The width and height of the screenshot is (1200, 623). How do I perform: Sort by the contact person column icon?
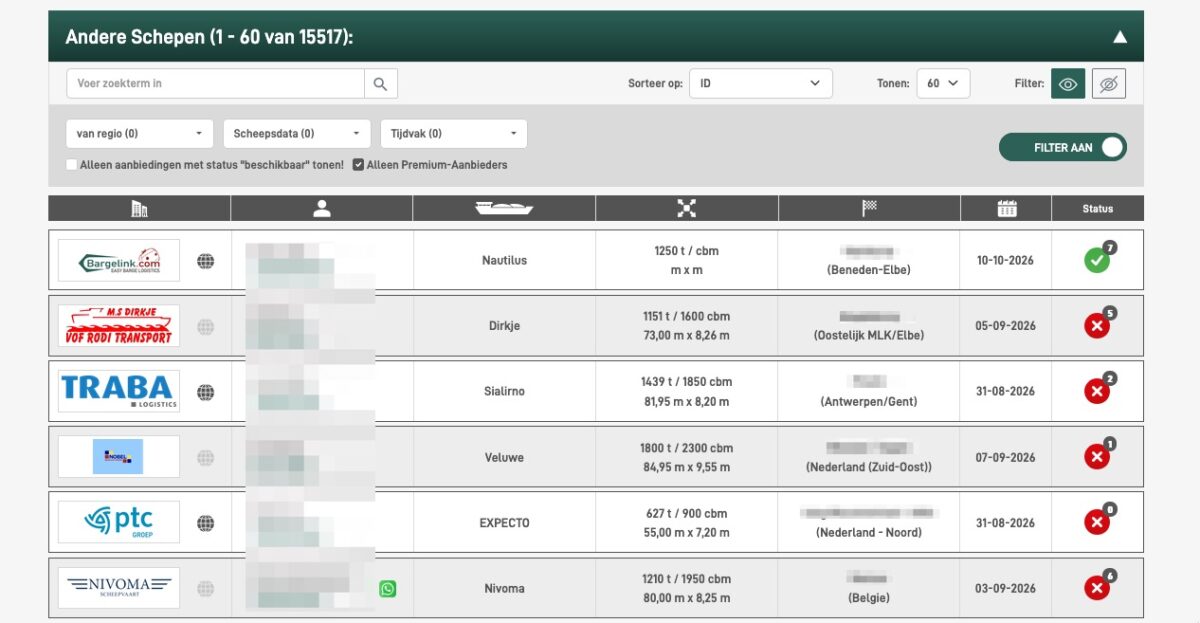321,208
